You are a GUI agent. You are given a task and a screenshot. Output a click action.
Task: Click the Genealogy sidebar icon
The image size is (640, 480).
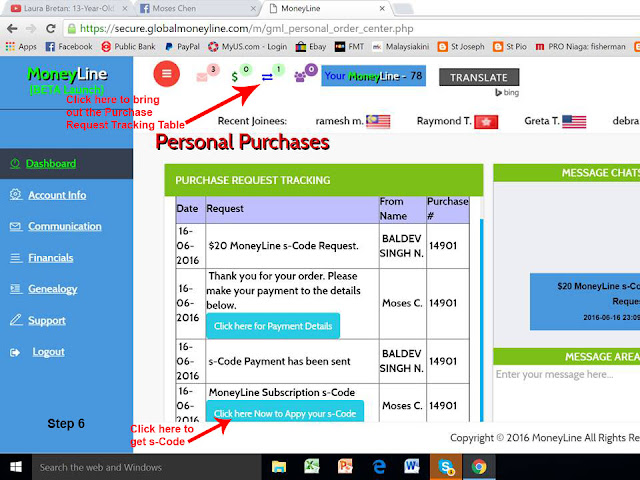[16, 289]
